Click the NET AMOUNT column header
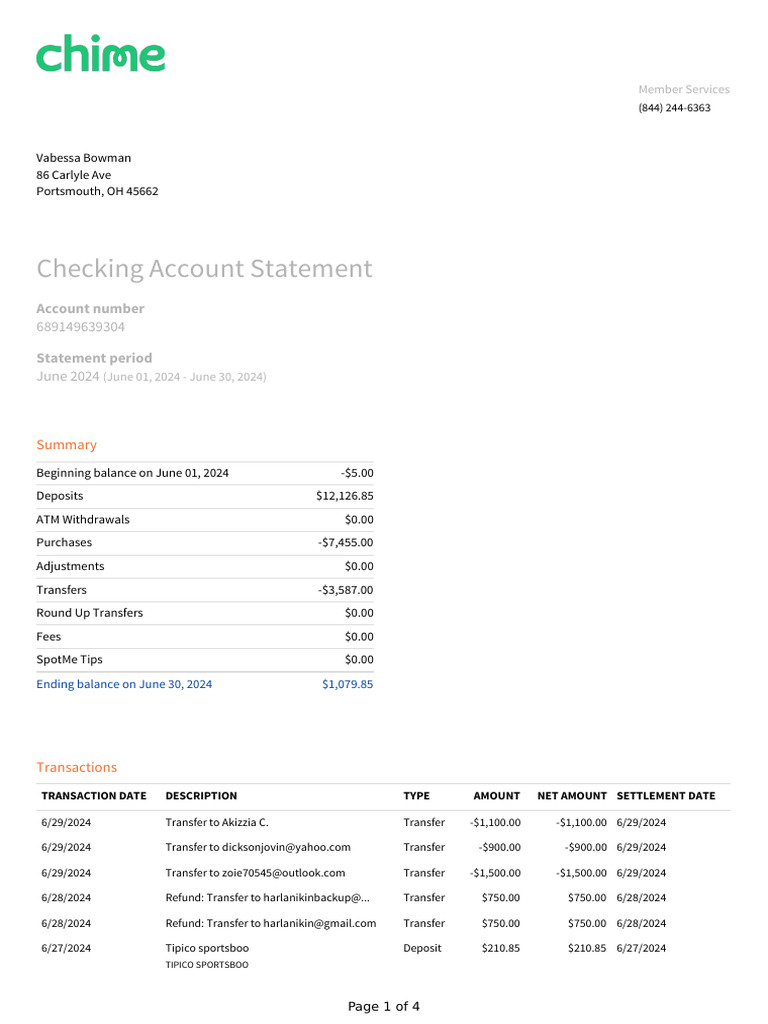This screenshot has width=768, height=1024. coord(572,797)
